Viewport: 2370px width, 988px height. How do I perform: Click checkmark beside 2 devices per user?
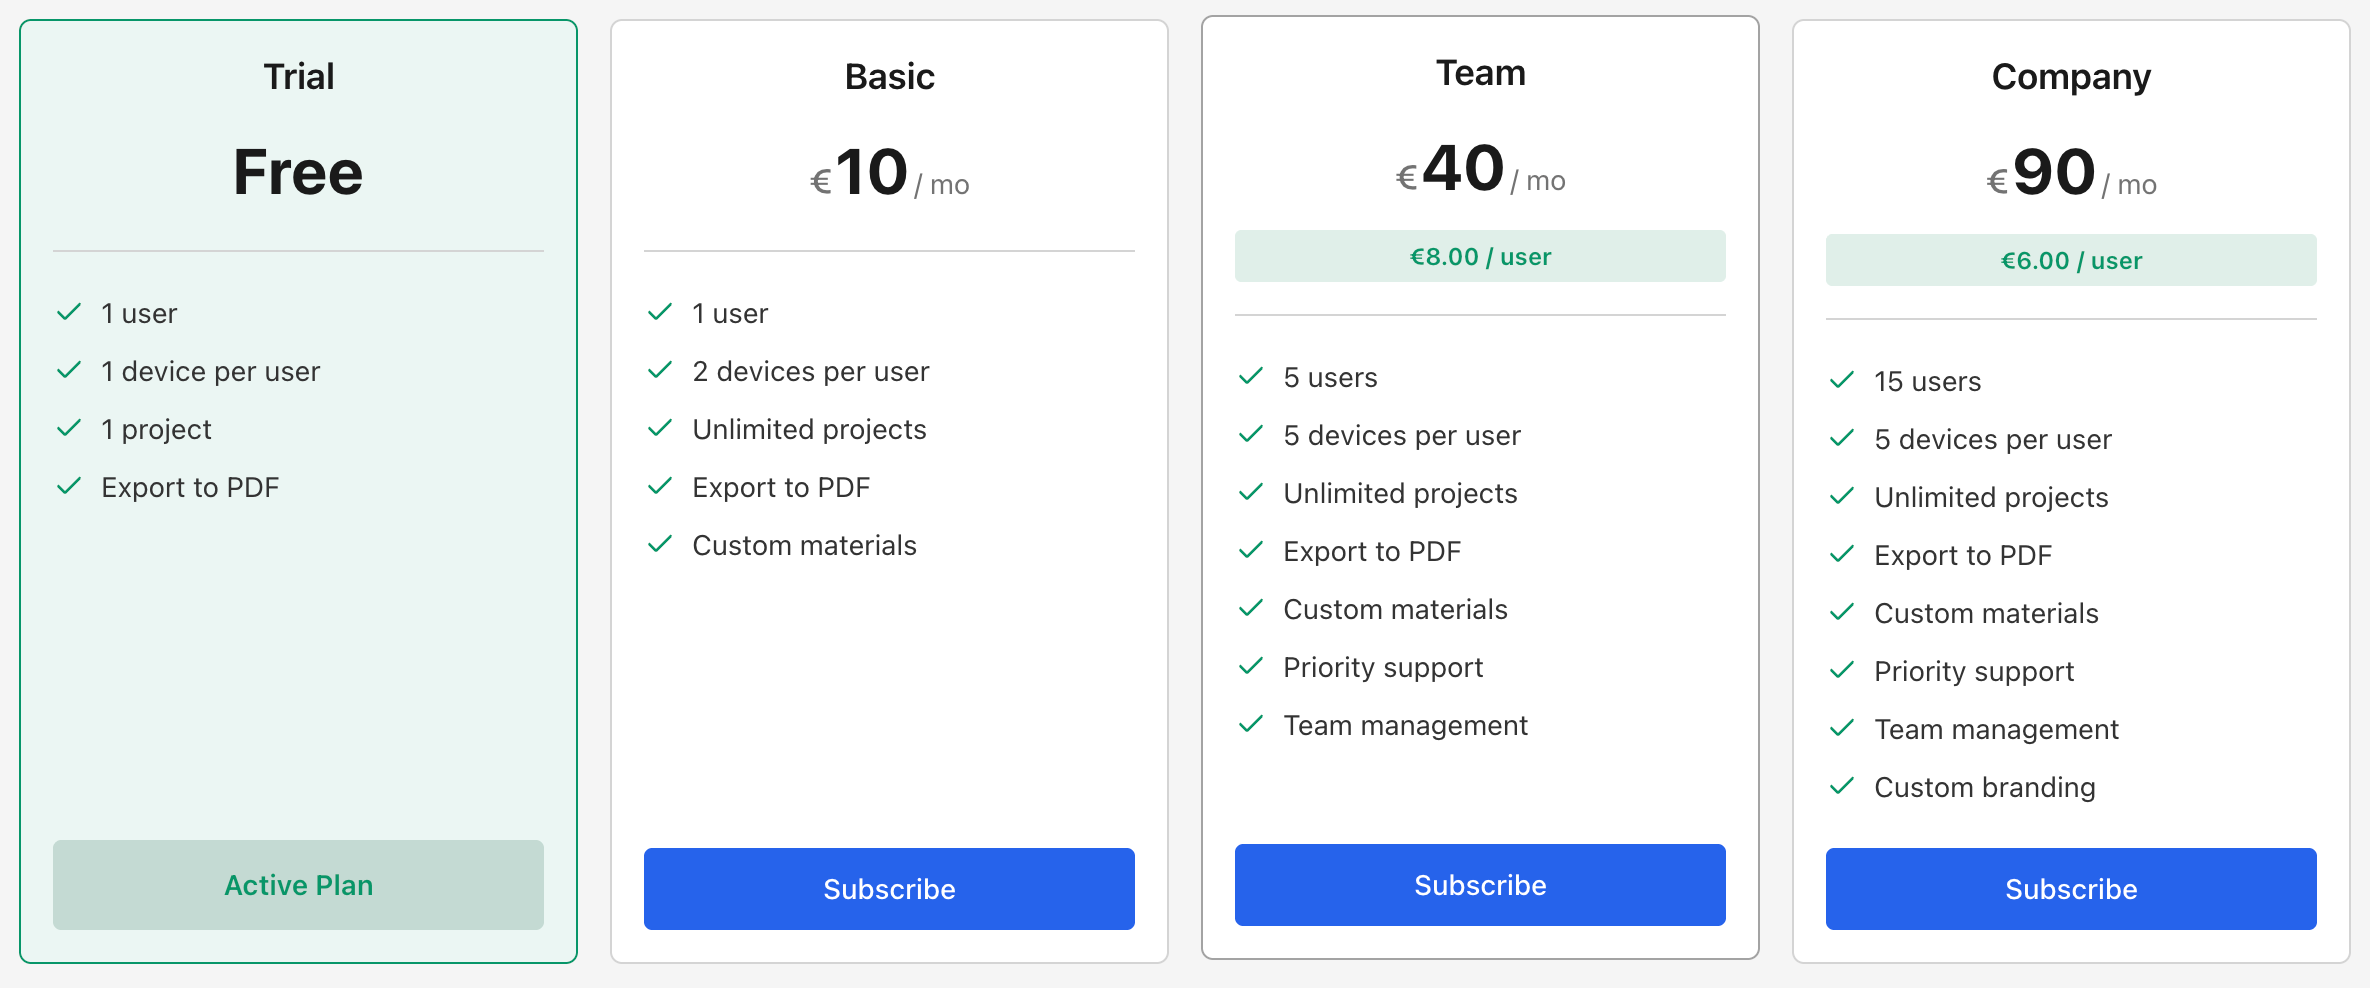click(x=660, y=370)
